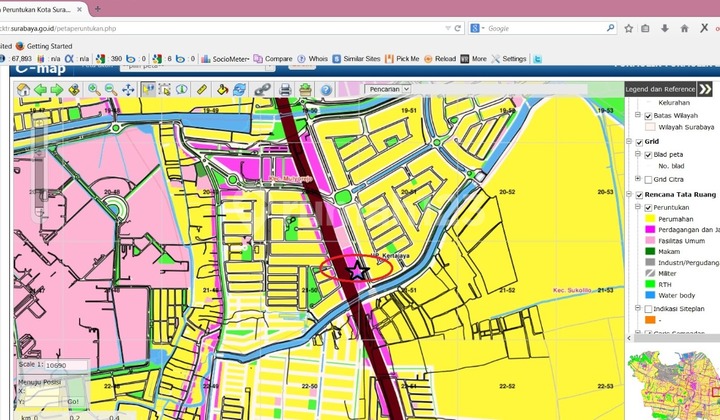The image size is (720, 420).
Task: Expand the Grid Citra tree node
Action: click(x=639, y=179)
